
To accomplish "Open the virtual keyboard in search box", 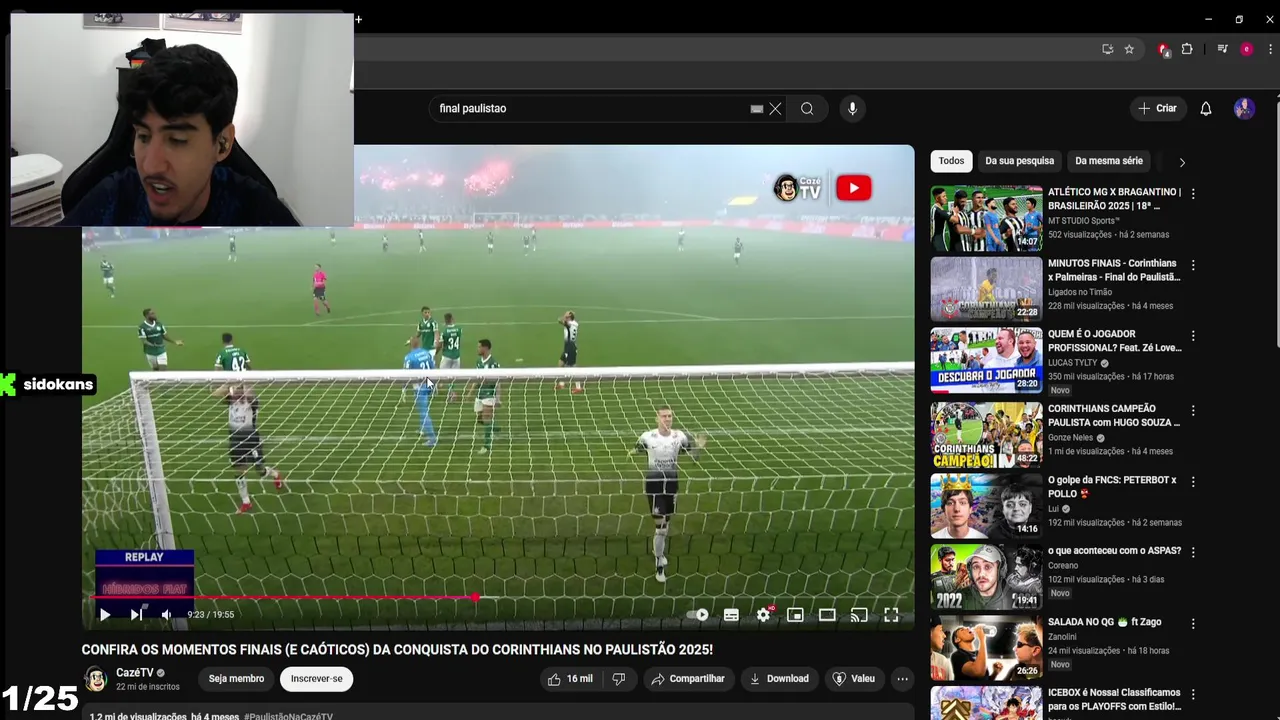I will (x=757, y=109).
